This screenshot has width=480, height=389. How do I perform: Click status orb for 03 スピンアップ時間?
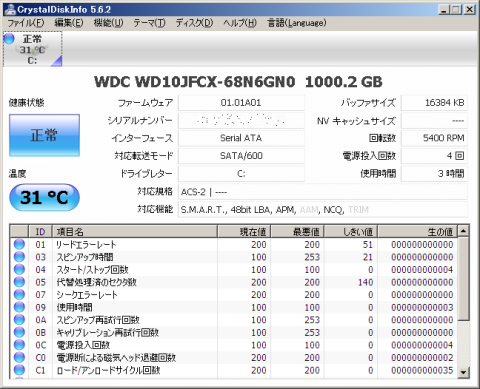pos(19,257)
